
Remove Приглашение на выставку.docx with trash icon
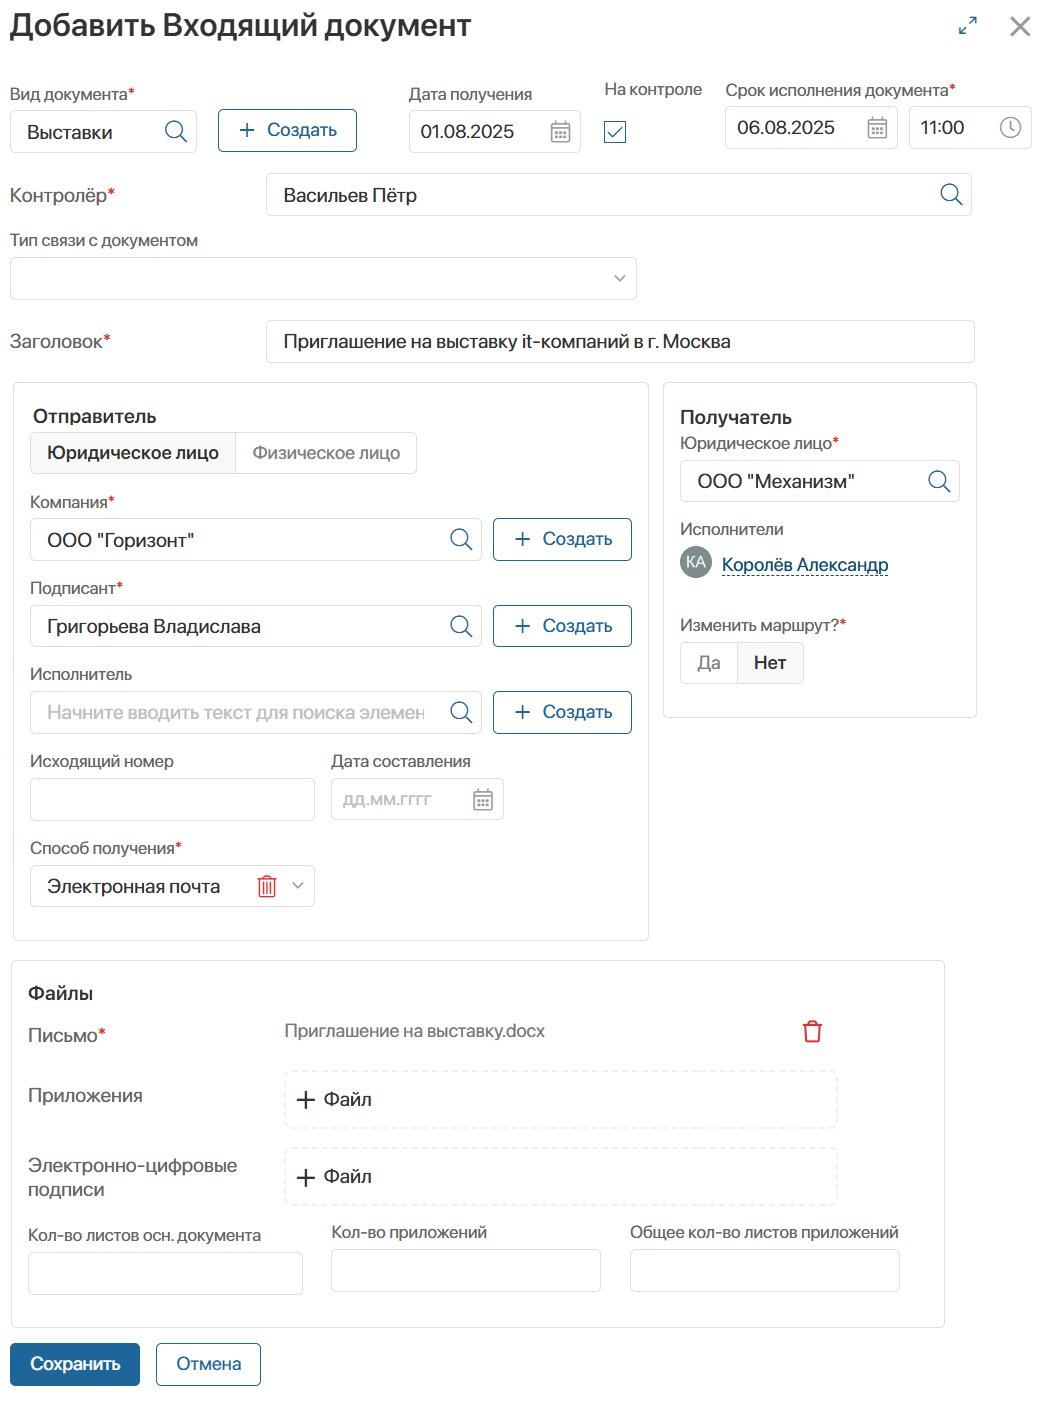[x=811, y=1030]
